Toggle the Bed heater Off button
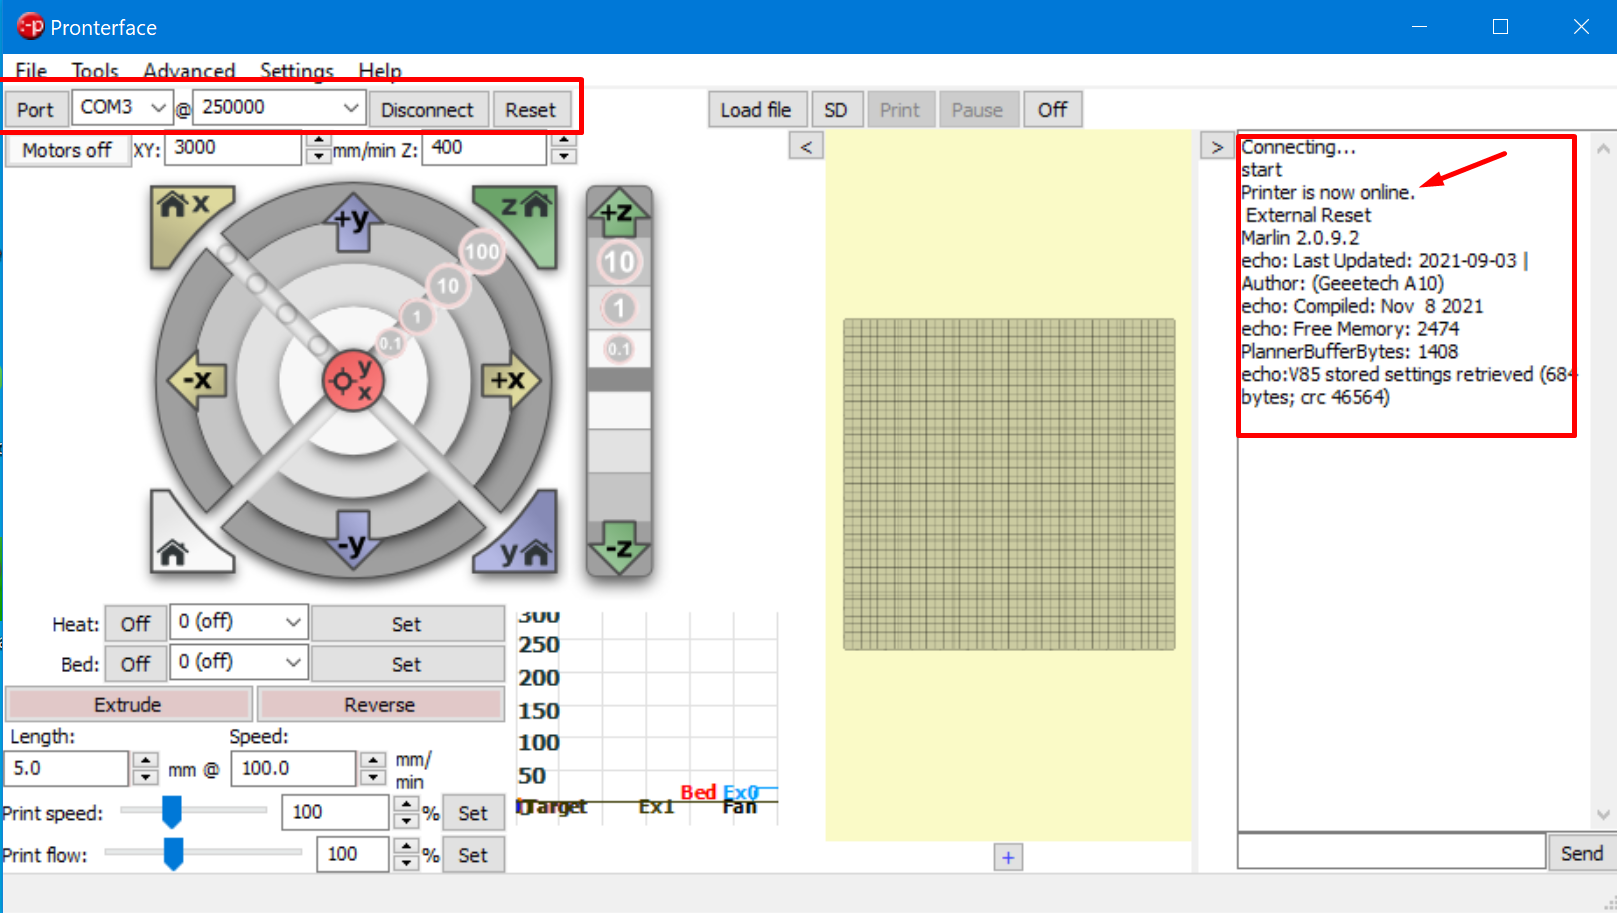This screenshot has height=913, width=1617. point(135,664)
